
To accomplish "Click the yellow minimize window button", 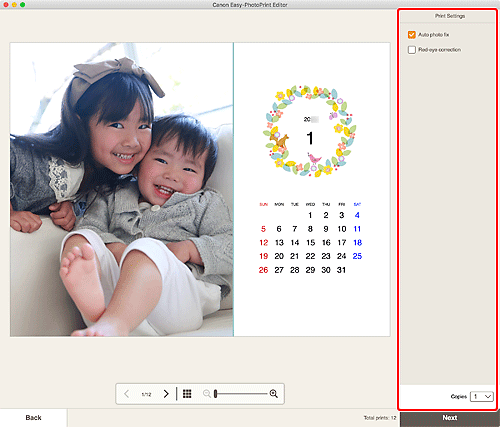I will point(14,5).
